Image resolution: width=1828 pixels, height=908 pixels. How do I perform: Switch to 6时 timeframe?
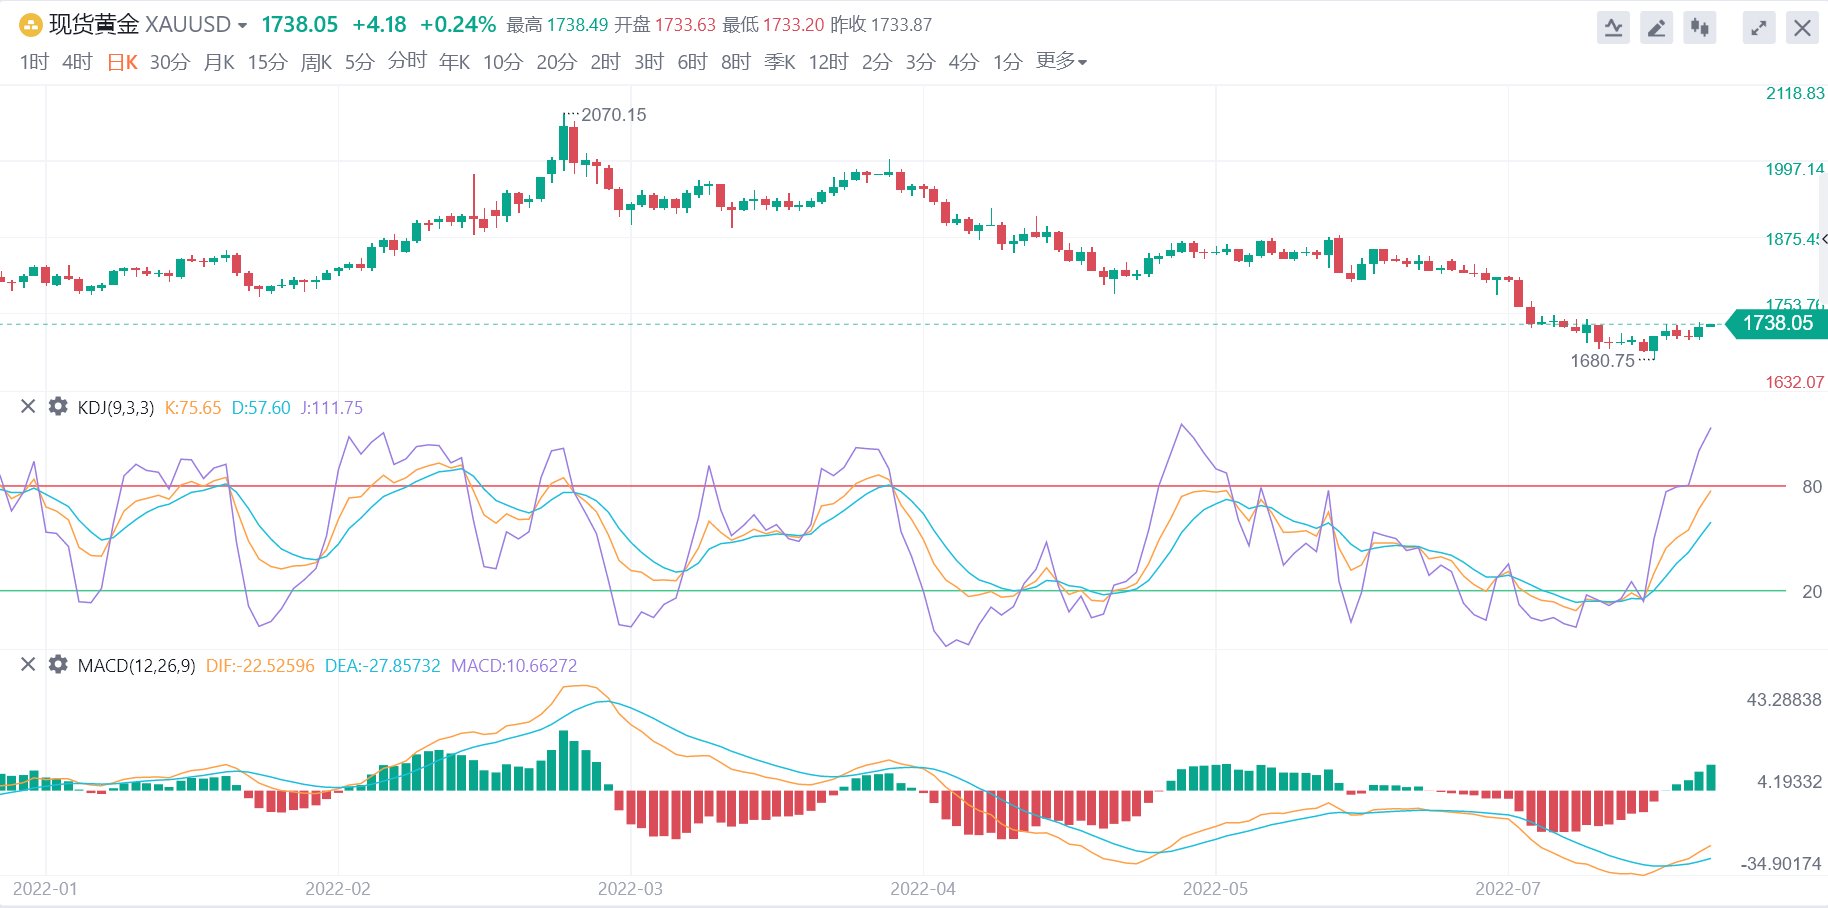click(692, 62)
